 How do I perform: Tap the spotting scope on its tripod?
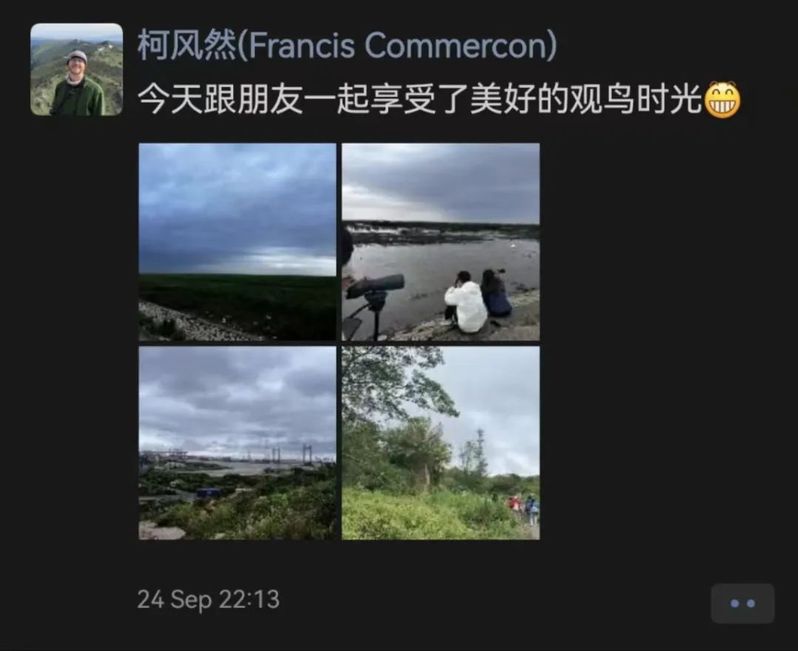pos(375,303)
